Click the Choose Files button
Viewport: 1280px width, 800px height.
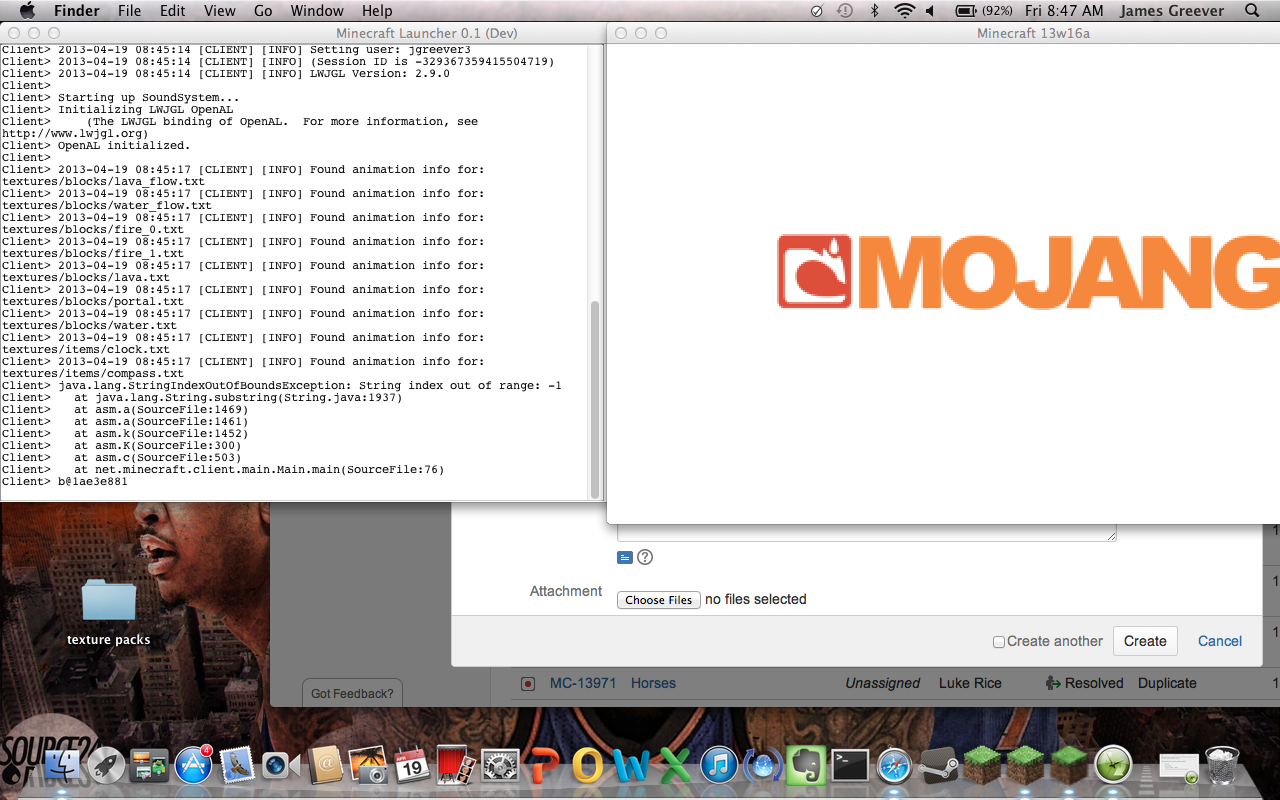point(659,600)
